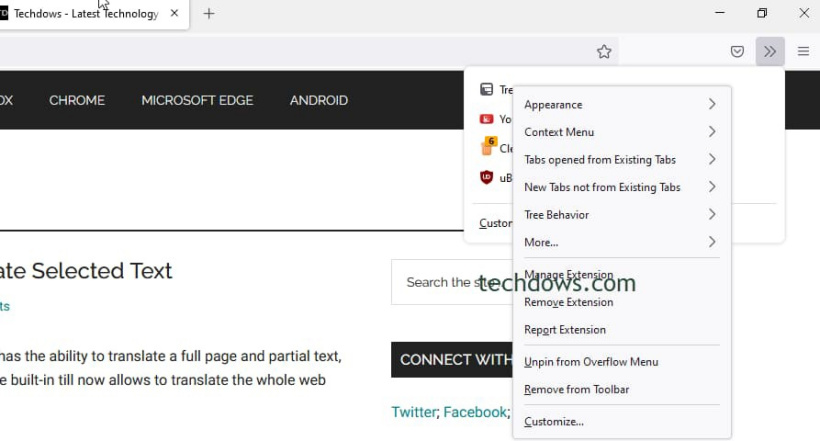Click the Appearance menu label

tap(553, 105)
